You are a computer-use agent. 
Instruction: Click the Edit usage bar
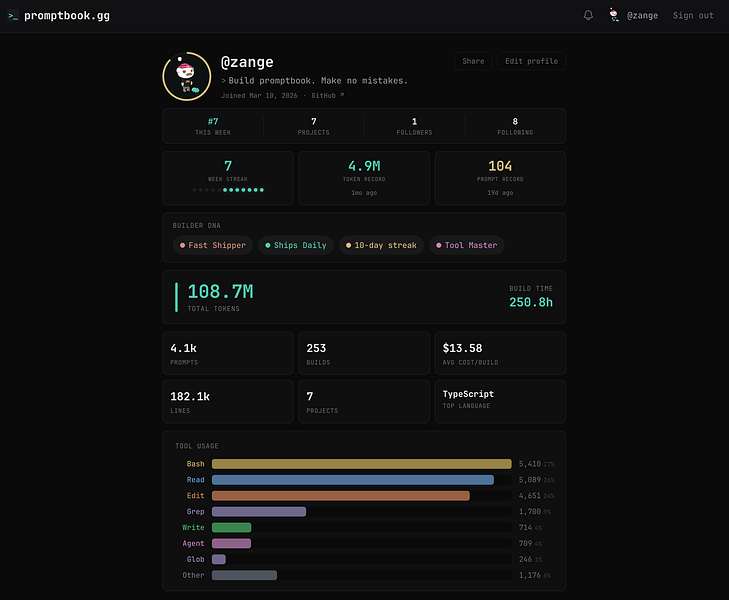[341, 495]
